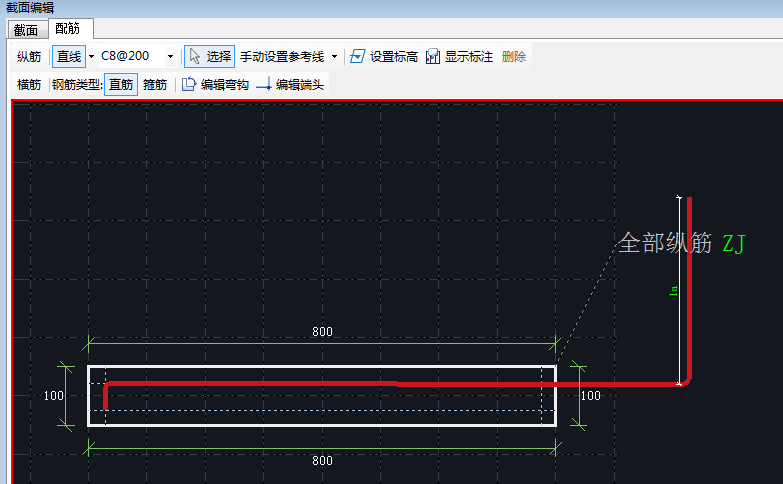Click the left 100 height dimension

54,396
